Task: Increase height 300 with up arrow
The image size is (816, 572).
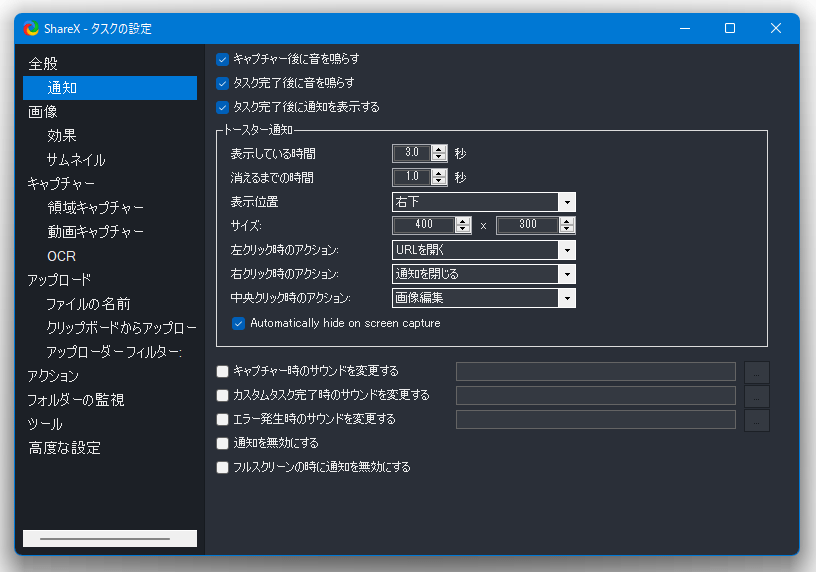Action: click(x=567, y=221)
